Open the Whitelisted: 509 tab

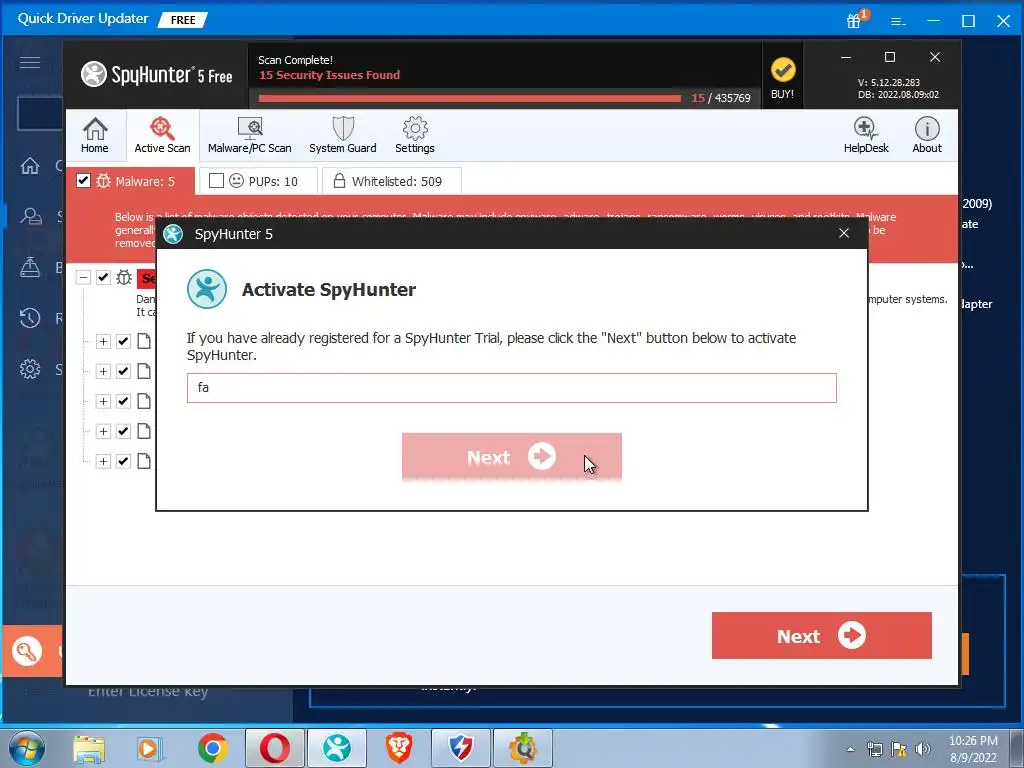[x=392, y=181]
